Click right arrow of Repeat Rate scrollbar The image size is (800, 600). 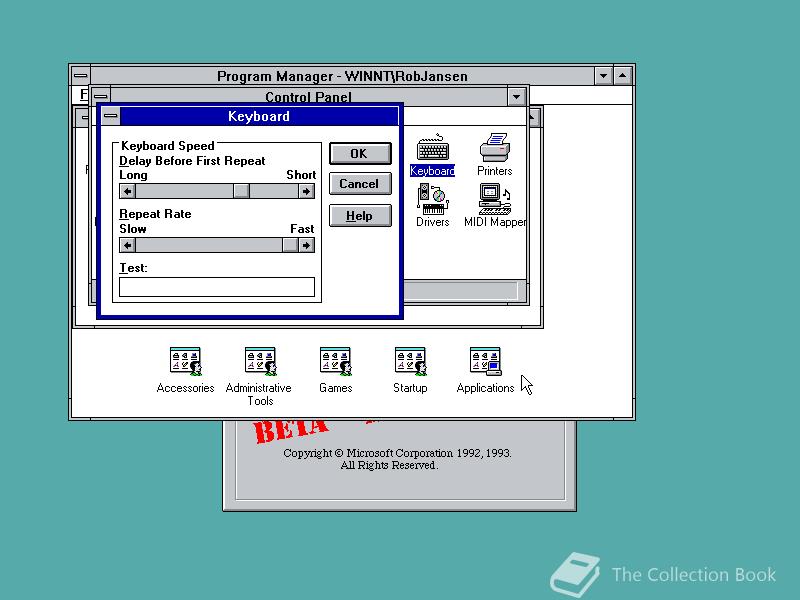point(306,245)
